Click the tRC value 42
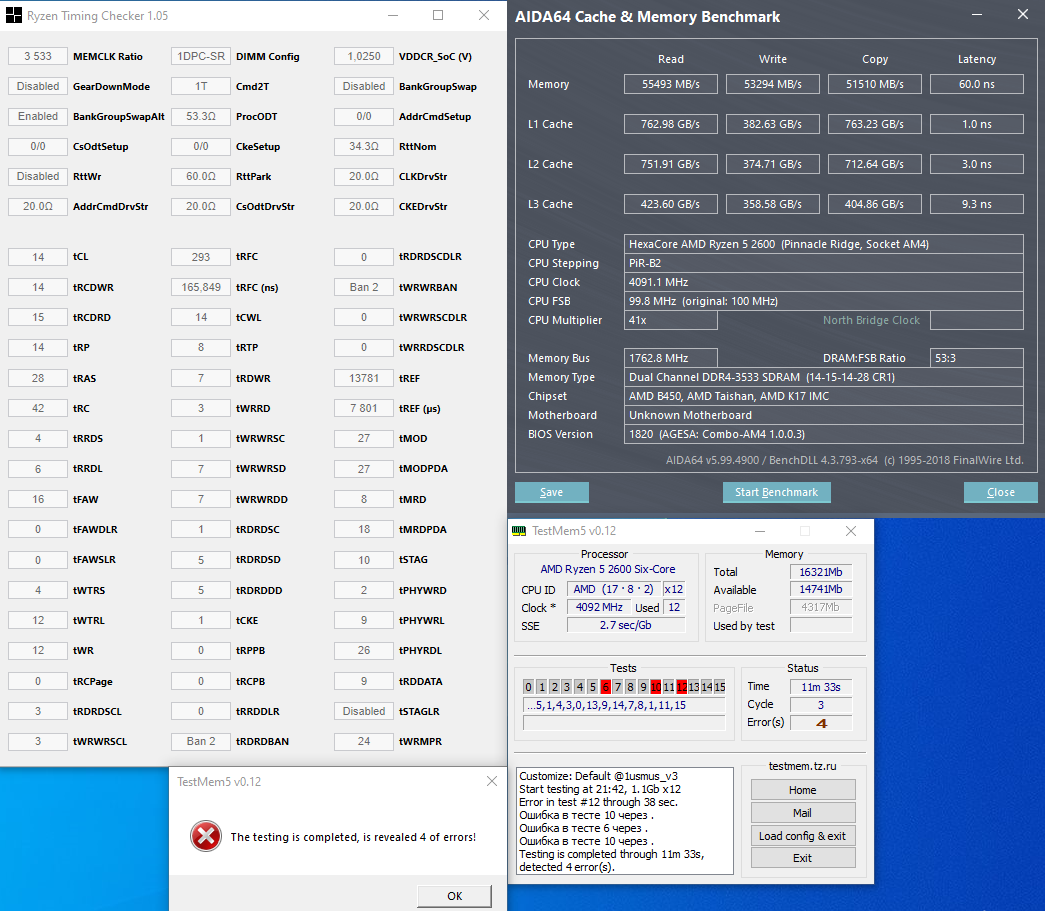 pos(38,408)
